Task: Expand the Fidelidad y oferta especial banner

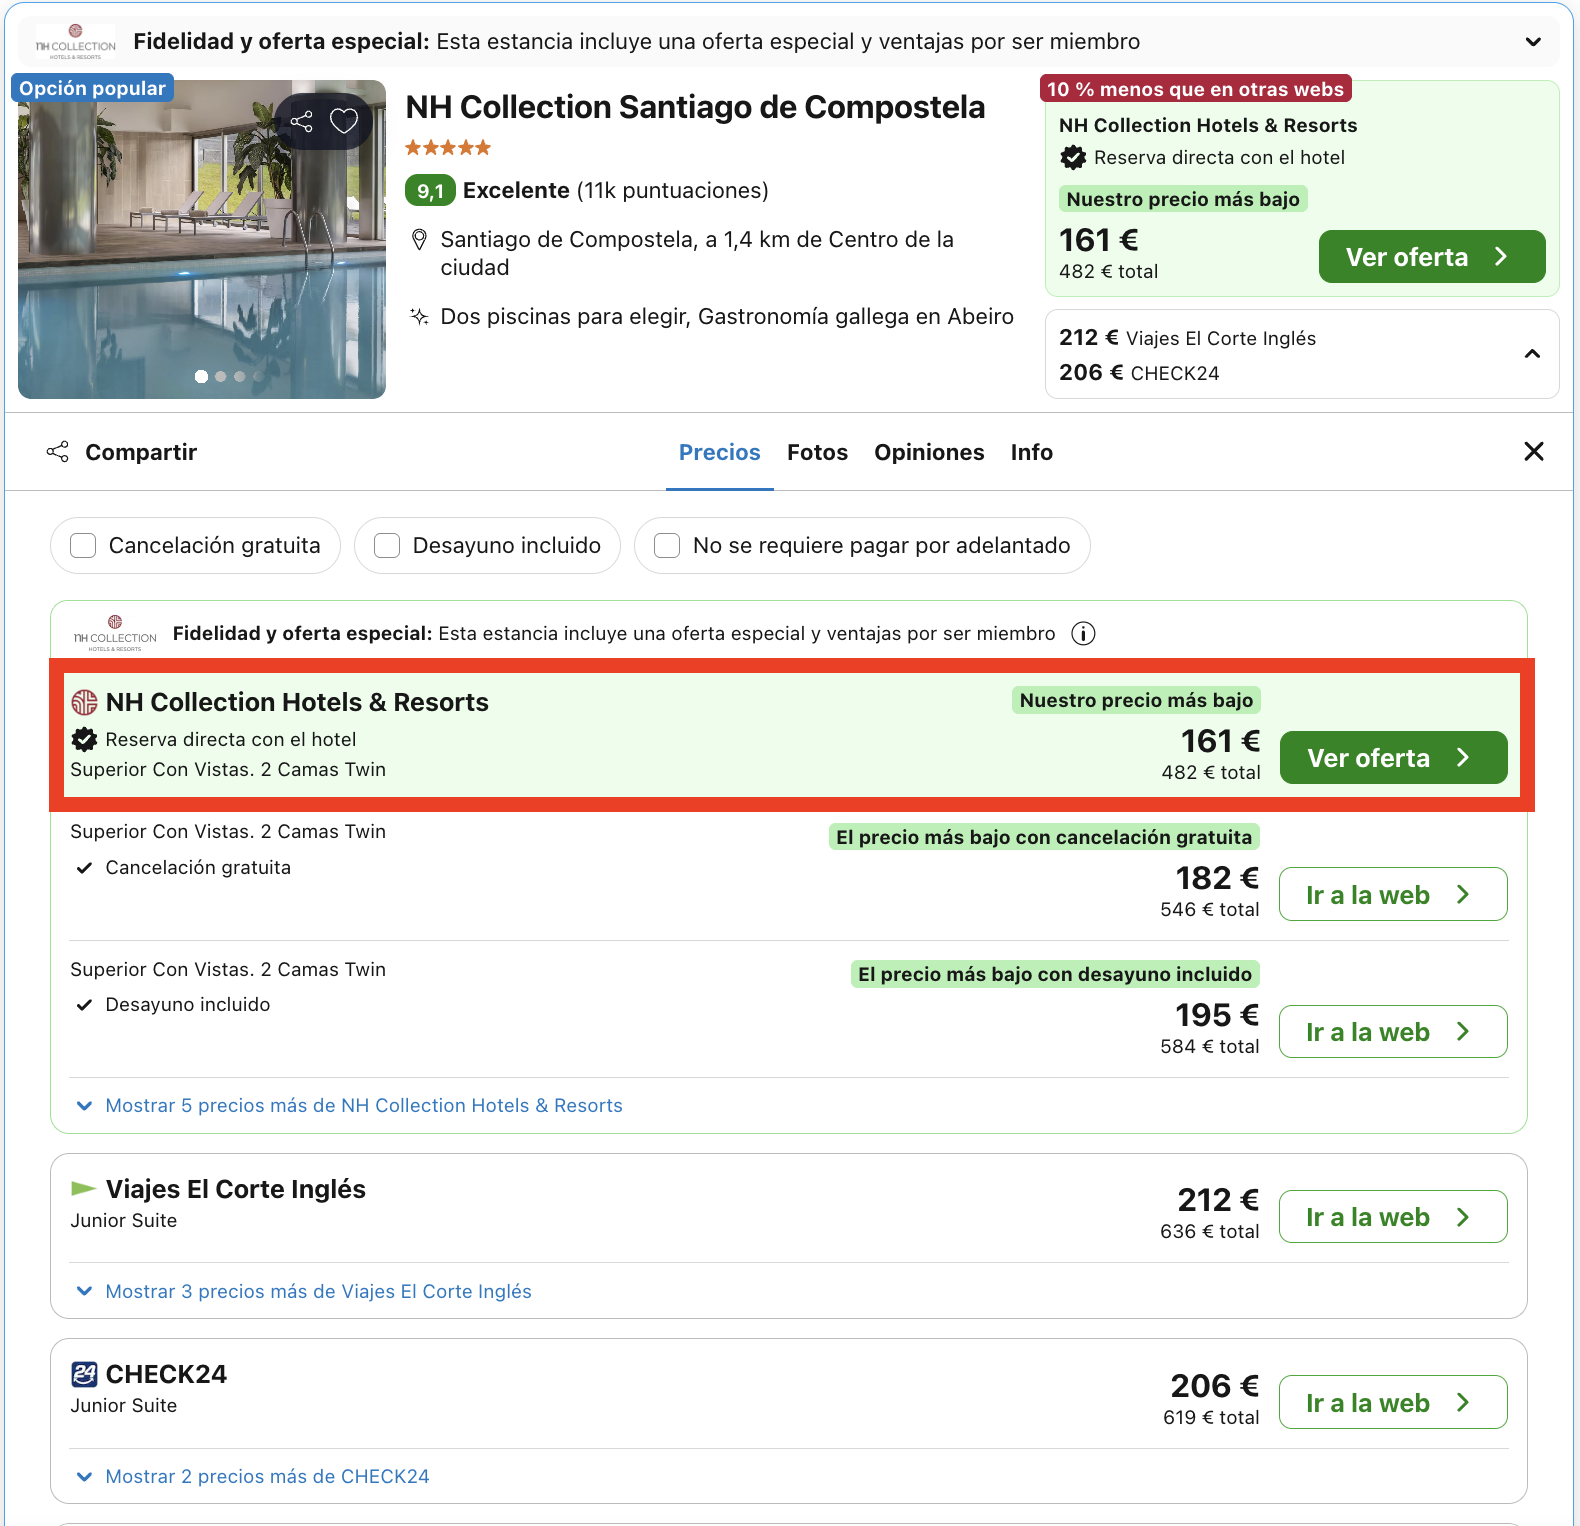Action: 1533,42
